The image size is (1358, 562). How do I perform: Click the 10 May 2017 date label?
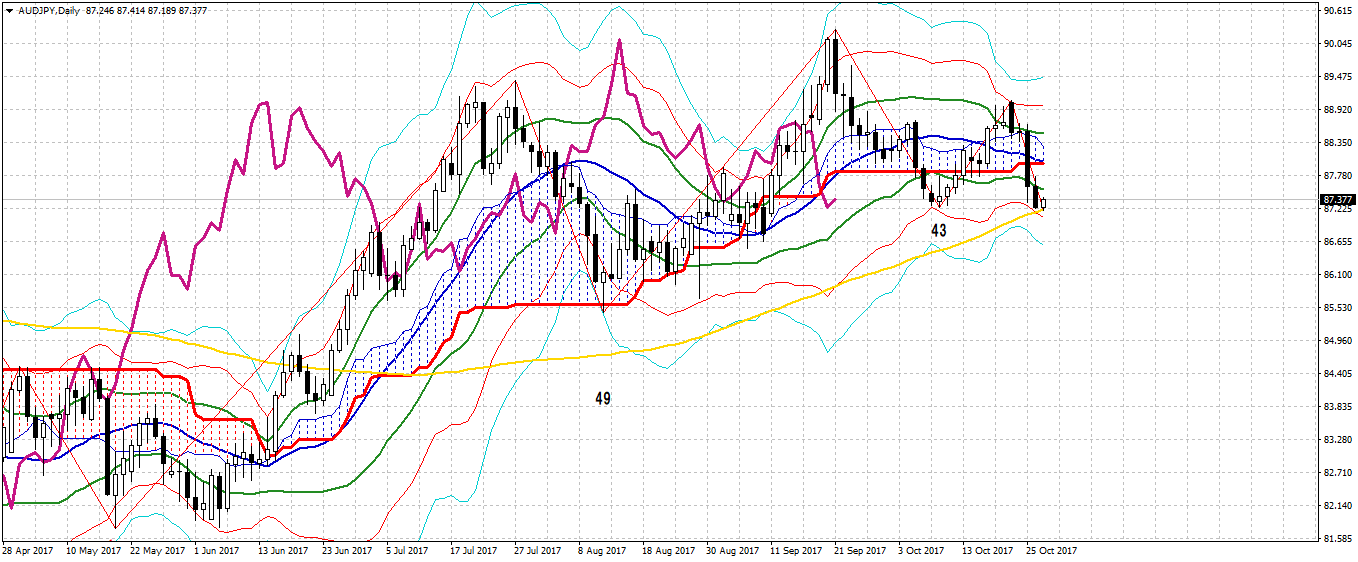[x=92, y=551]
